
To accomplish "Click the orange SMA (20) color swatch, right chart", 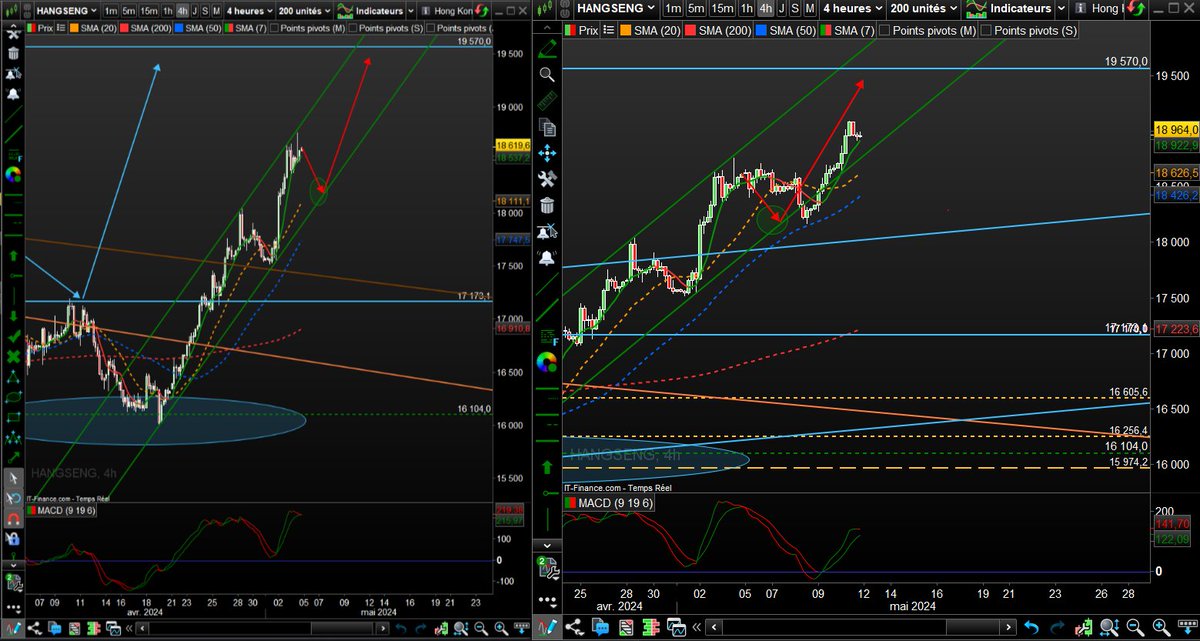I will coord(625,30).
